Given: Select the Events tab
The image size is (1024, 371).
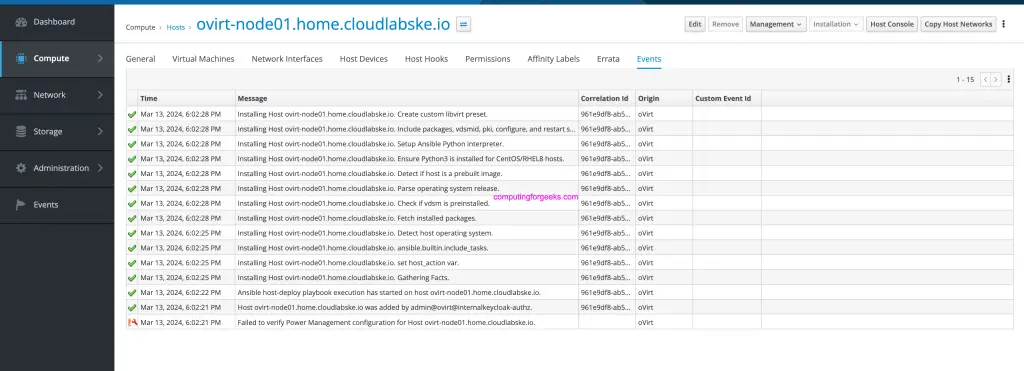Looking at the screenshot, I should tap(649, 59).
